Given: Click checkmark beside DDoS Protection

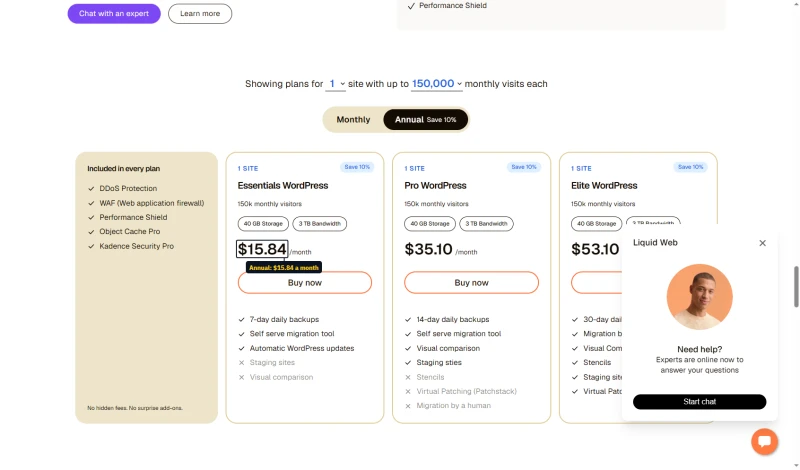Looking at the screenshot, I should coord(91,189).
